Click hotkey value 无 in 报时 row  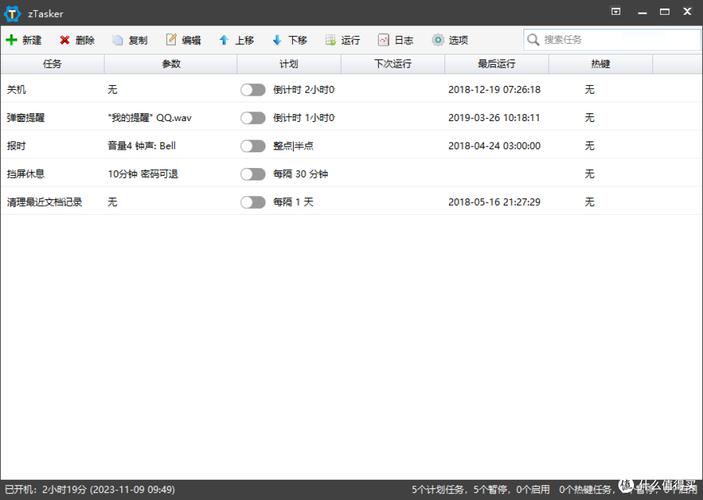tap(590, 146)
